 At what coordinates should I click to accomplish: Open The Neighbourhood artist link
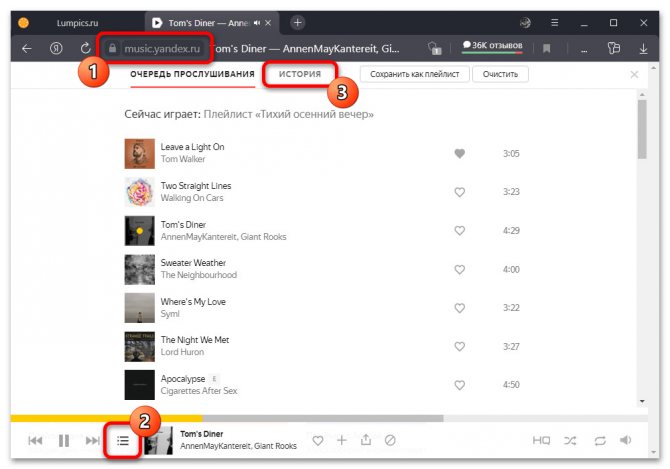pyautogui.click(x=199, y=275)
